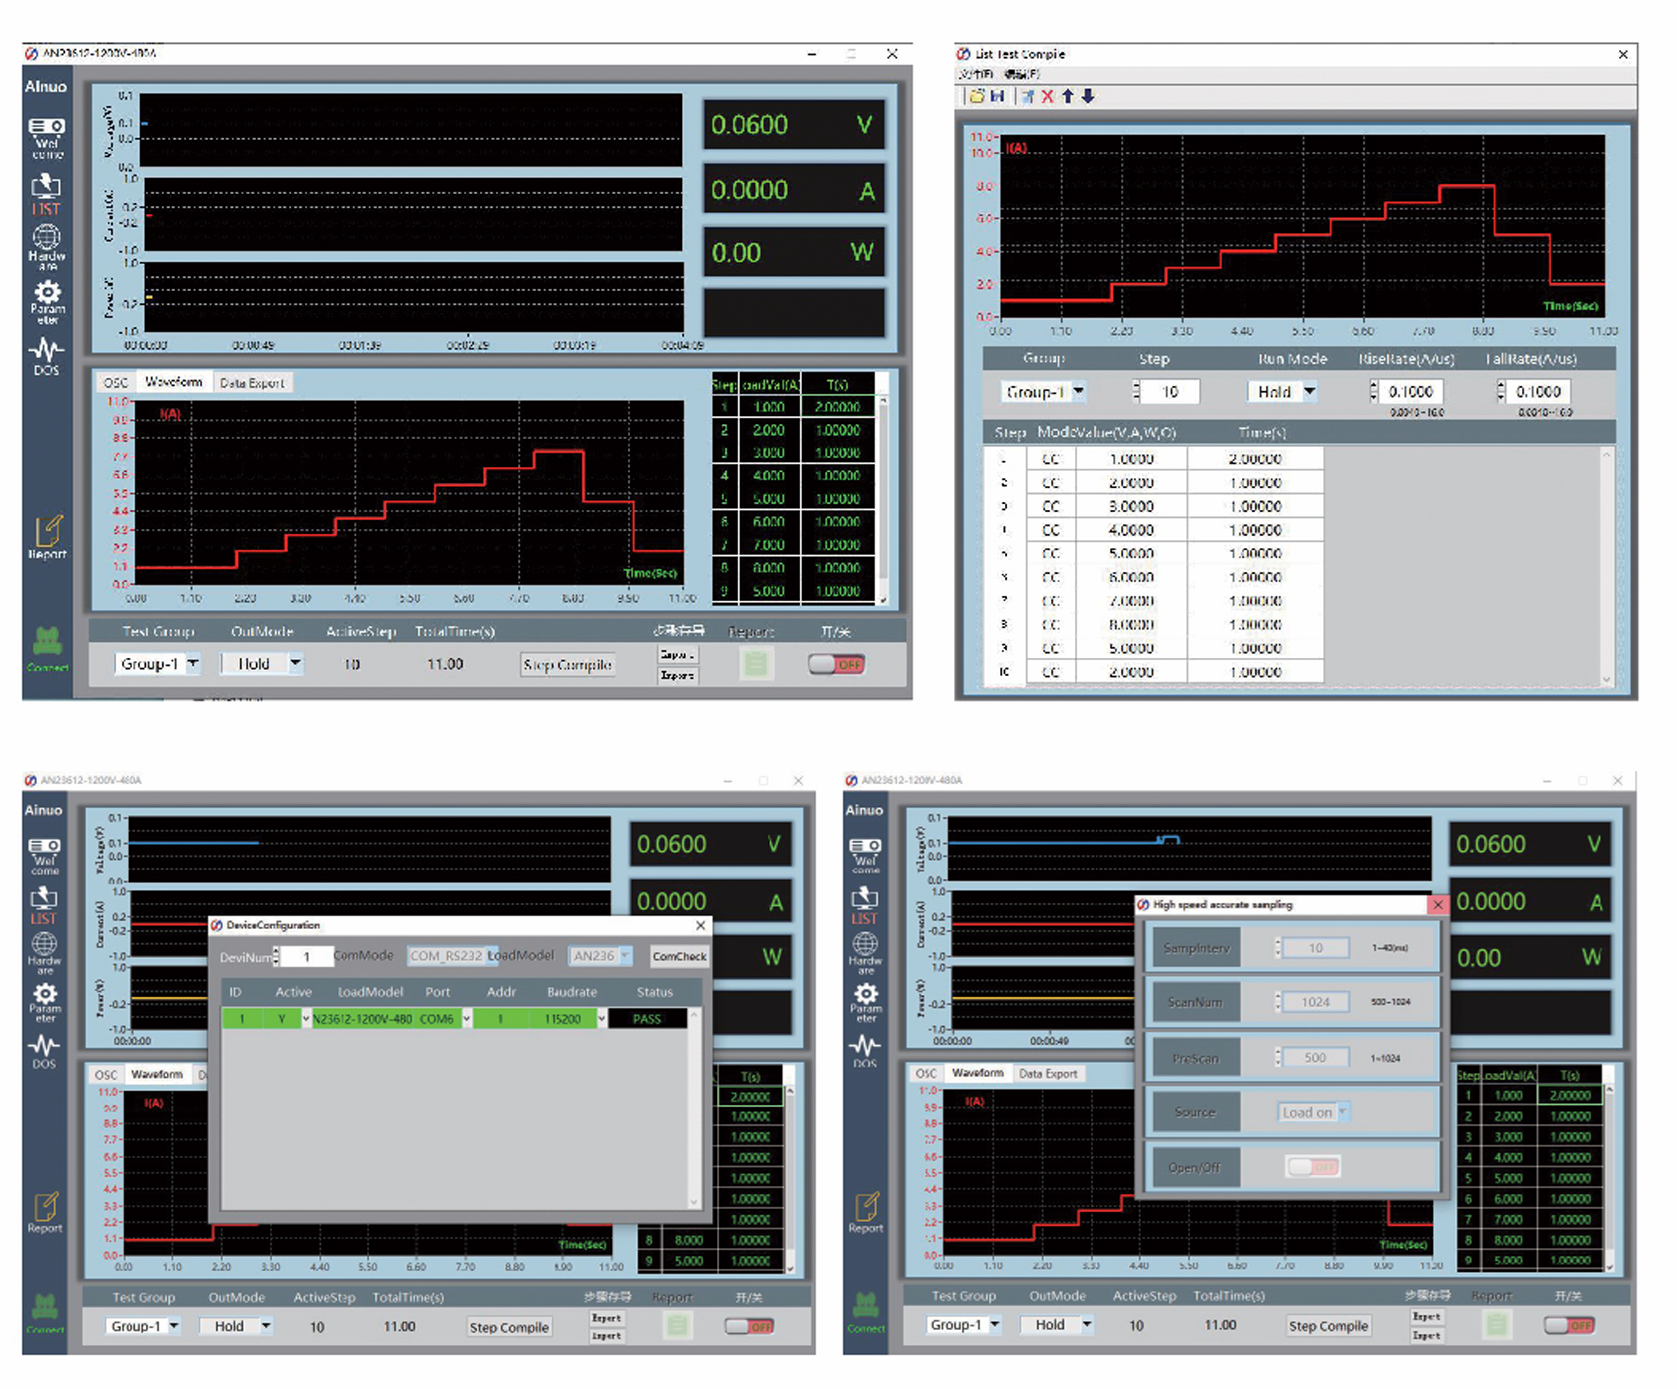This screenshot has width=1677, height=1389.
Task: Open the LIST icon in top-left window sidebar
Action: (46, 193)
